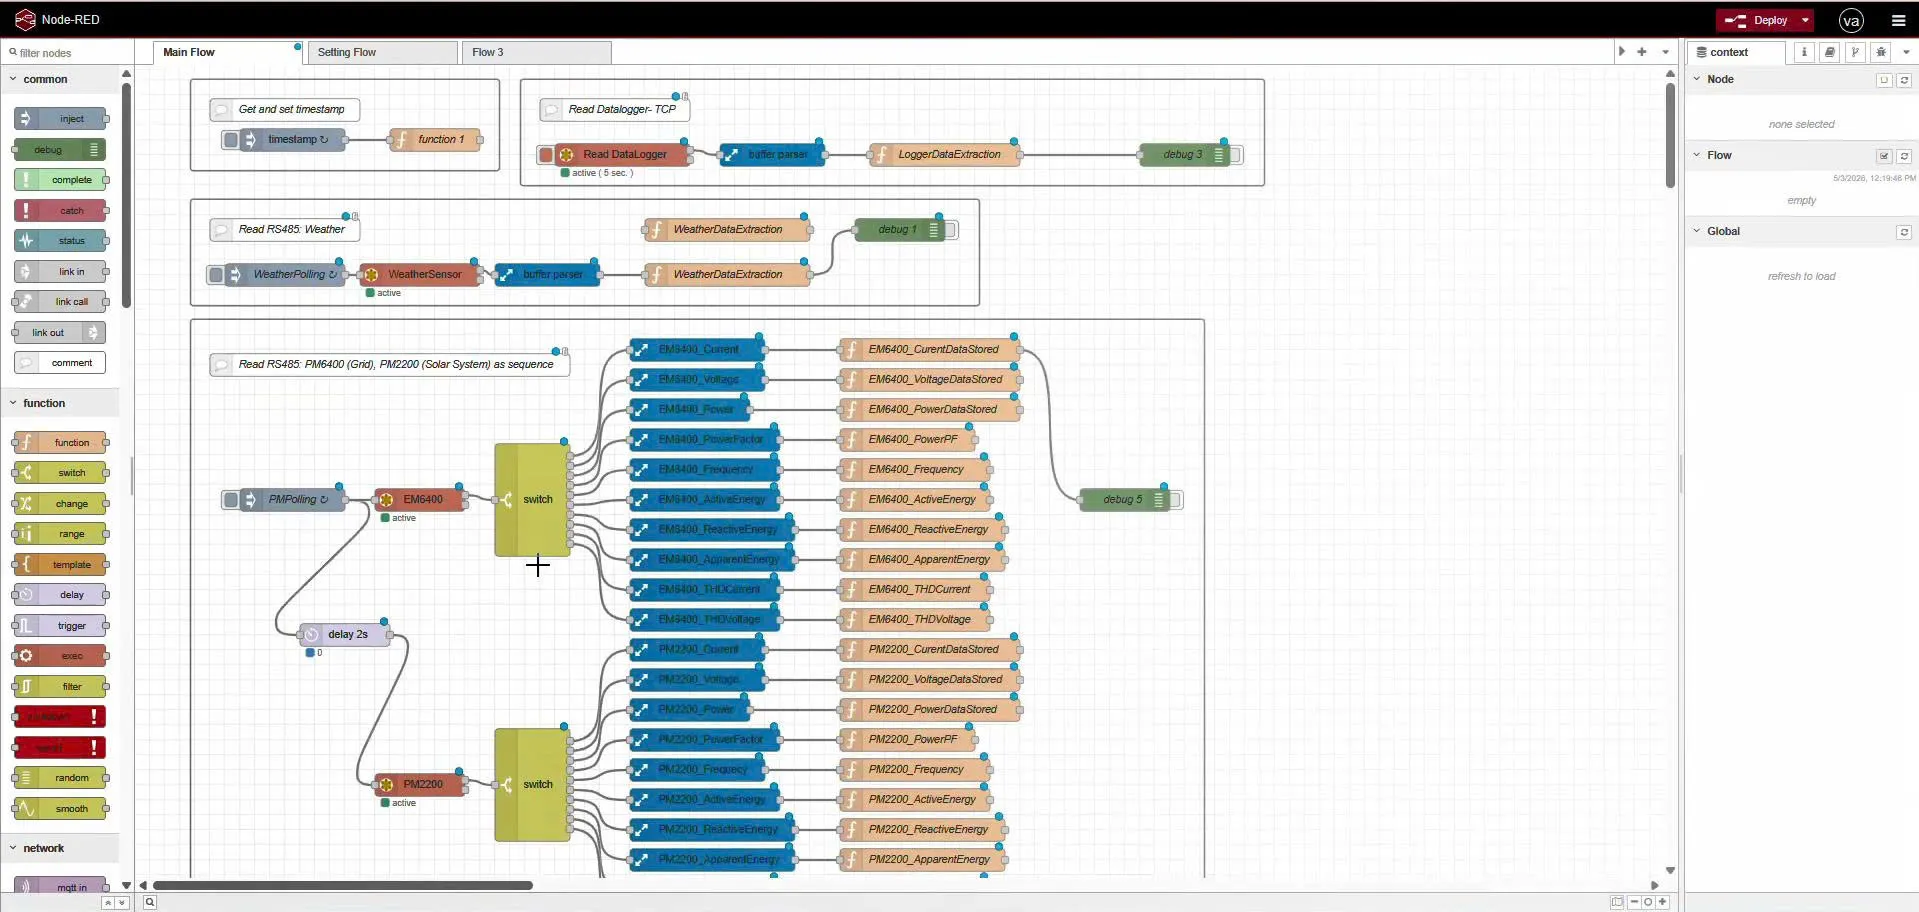
Task: Select the upper switch node for EM6400
Action: coord(532,500)
